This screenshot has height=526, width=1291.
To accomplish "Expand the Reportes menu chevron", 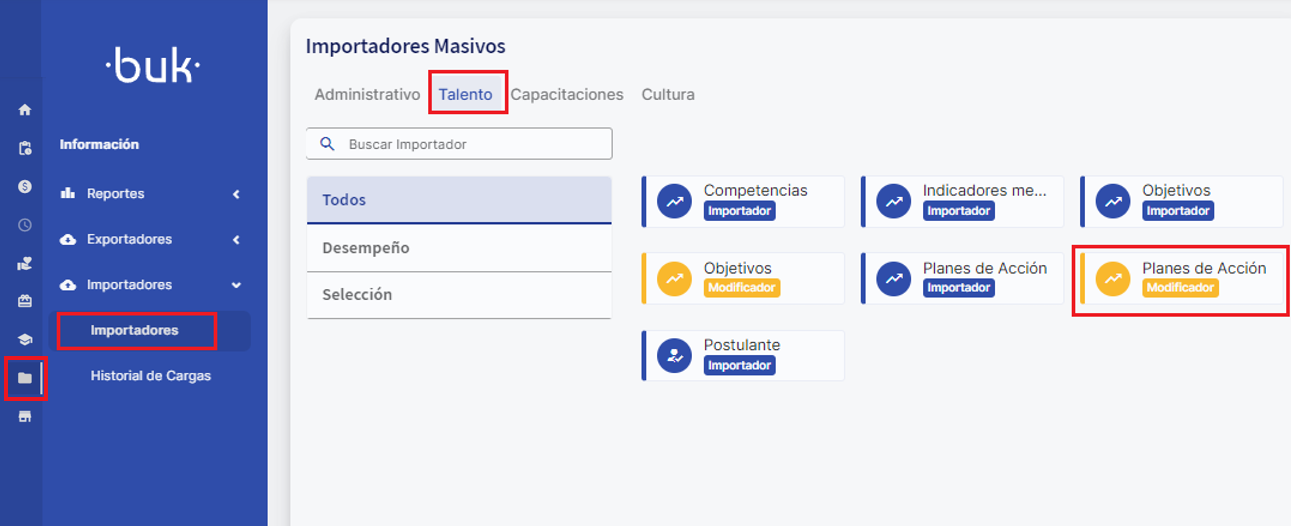I will [236, 194].
